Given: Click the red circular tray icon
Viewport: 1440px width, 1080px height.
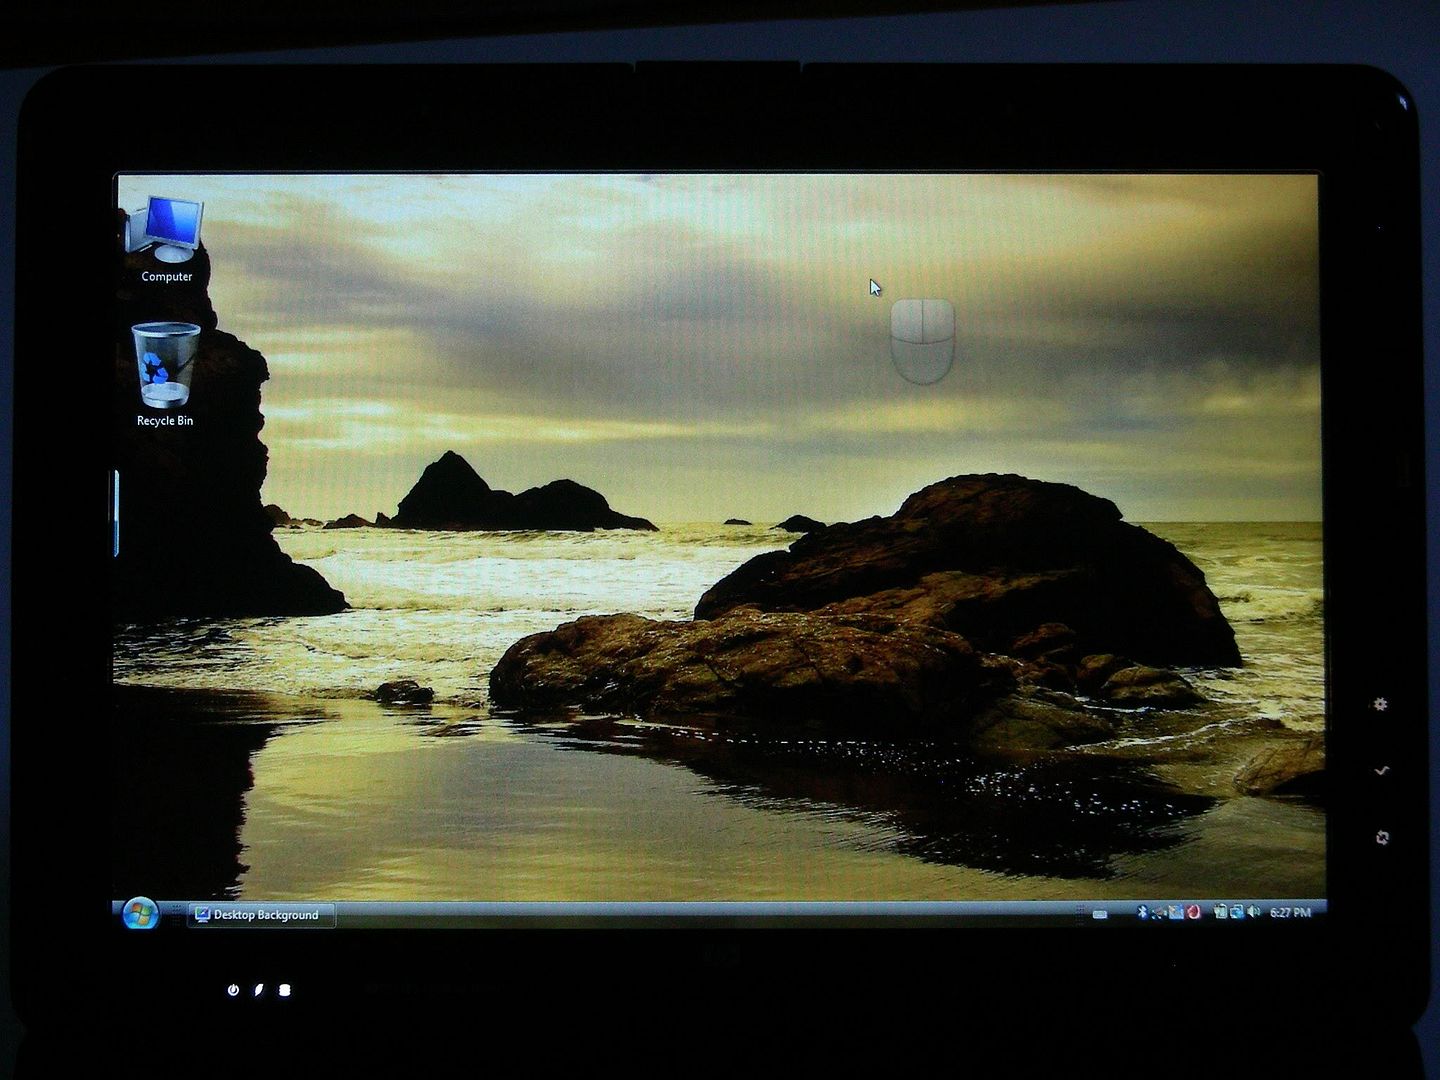Looking at the screenshot, I should 1193,912.
